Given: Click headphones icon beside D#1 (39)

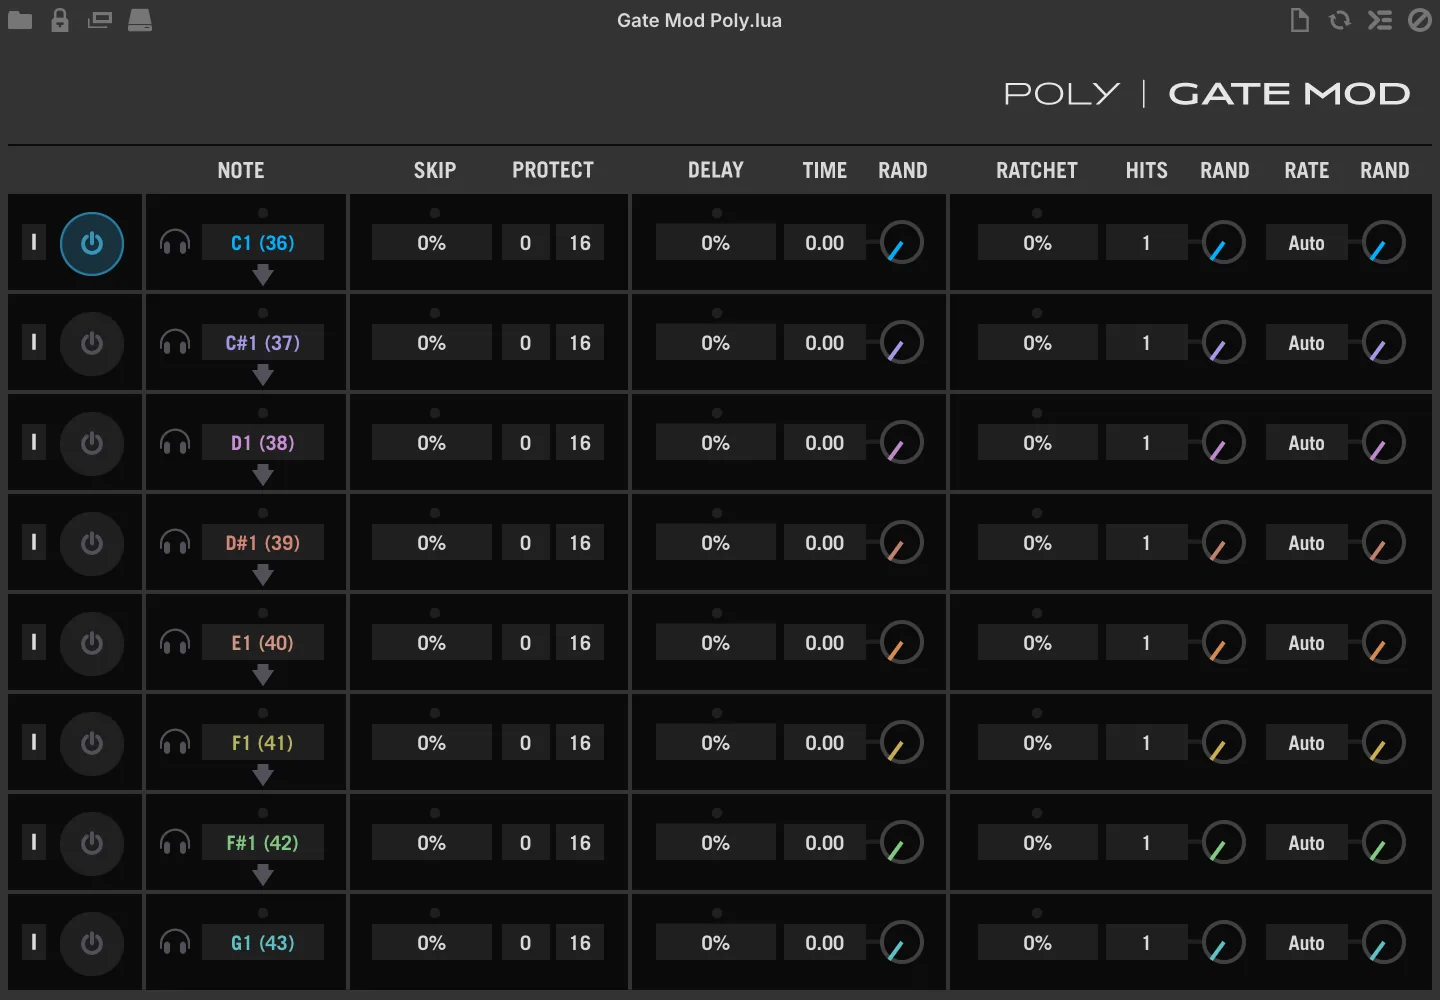Looking at the screenshot, I should point(175,543).
